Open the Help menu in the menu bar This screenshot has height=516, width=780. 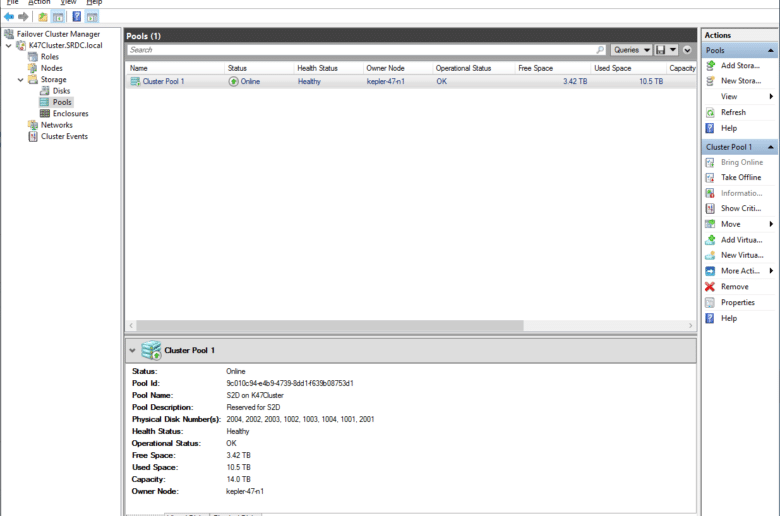click(94, 2)
